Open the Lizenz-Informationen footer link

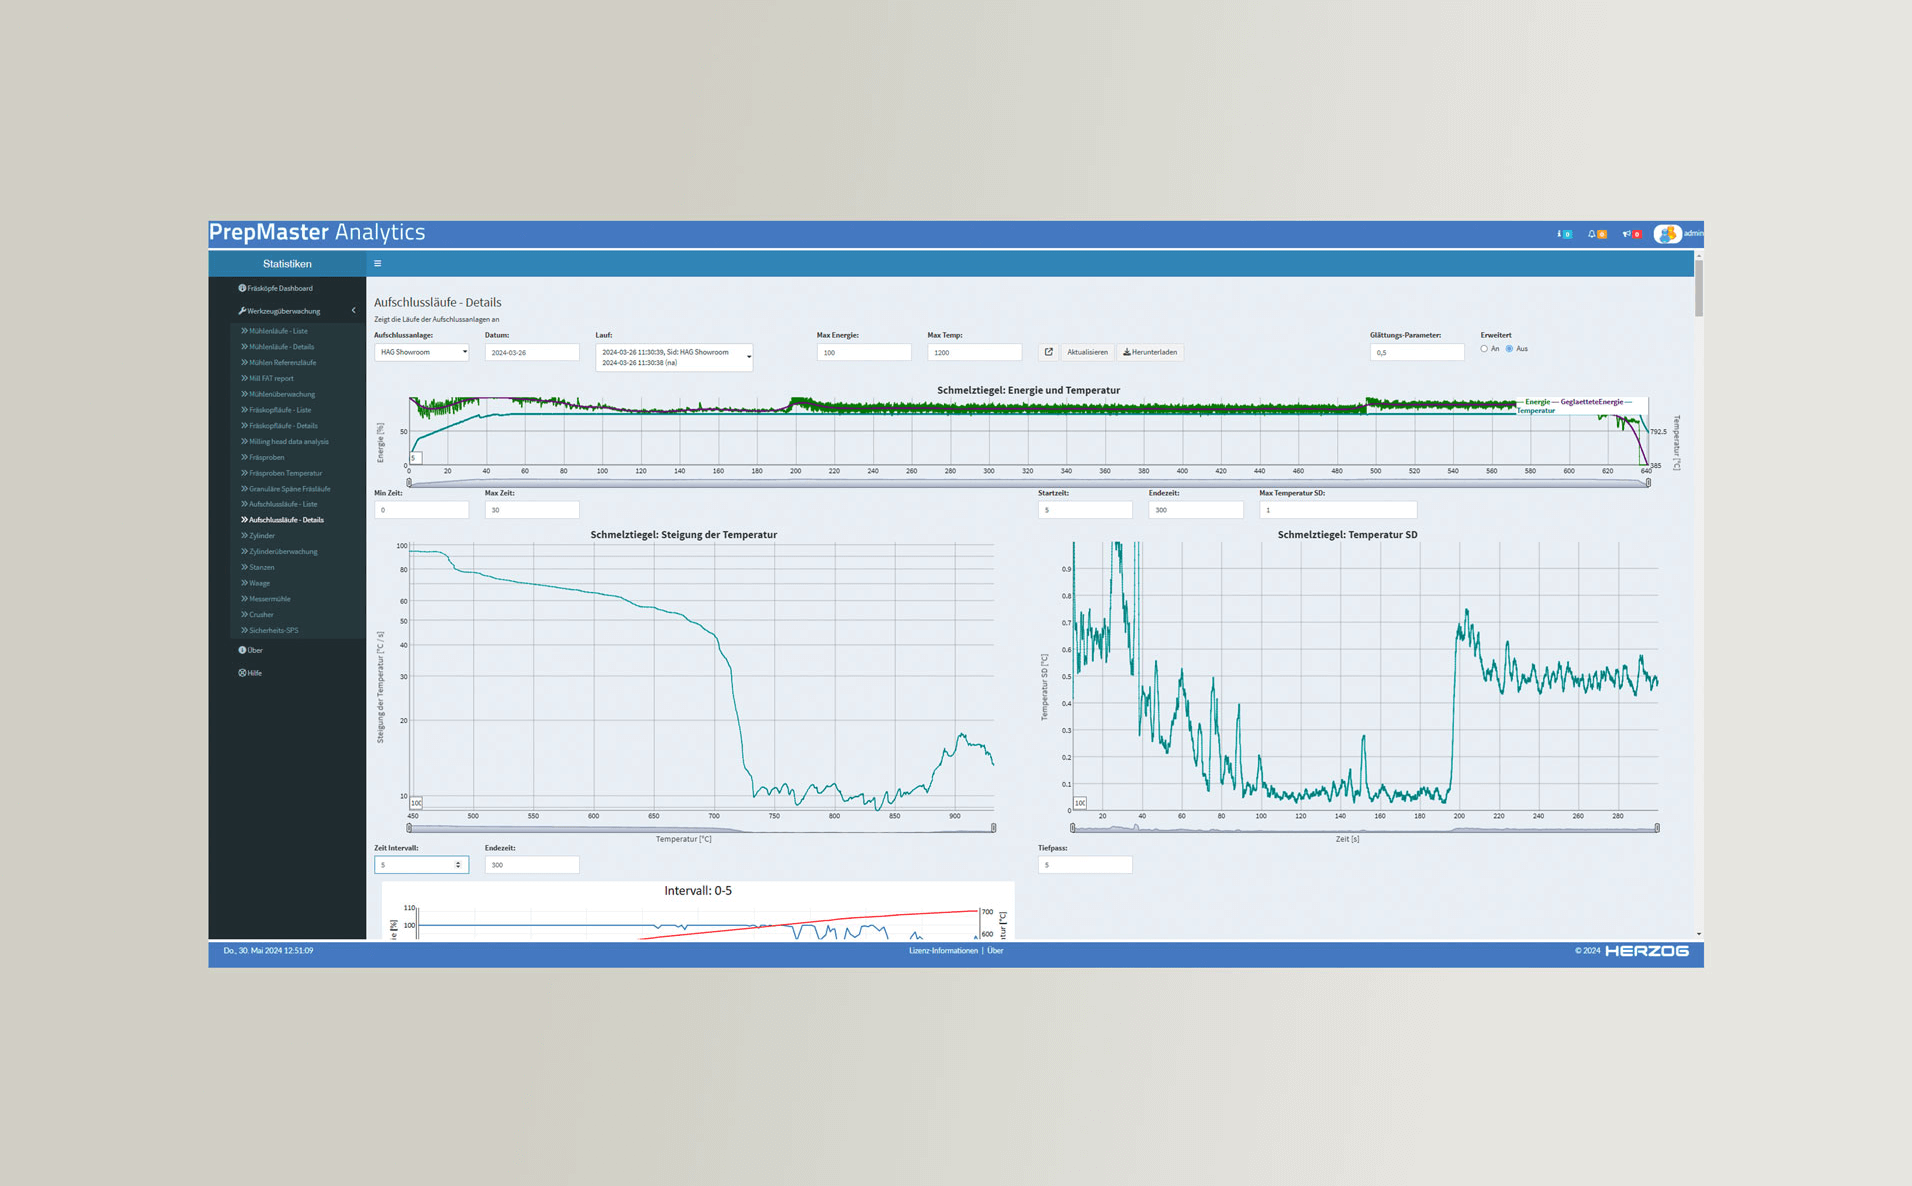pyautogui.click(x=943, y=951)
